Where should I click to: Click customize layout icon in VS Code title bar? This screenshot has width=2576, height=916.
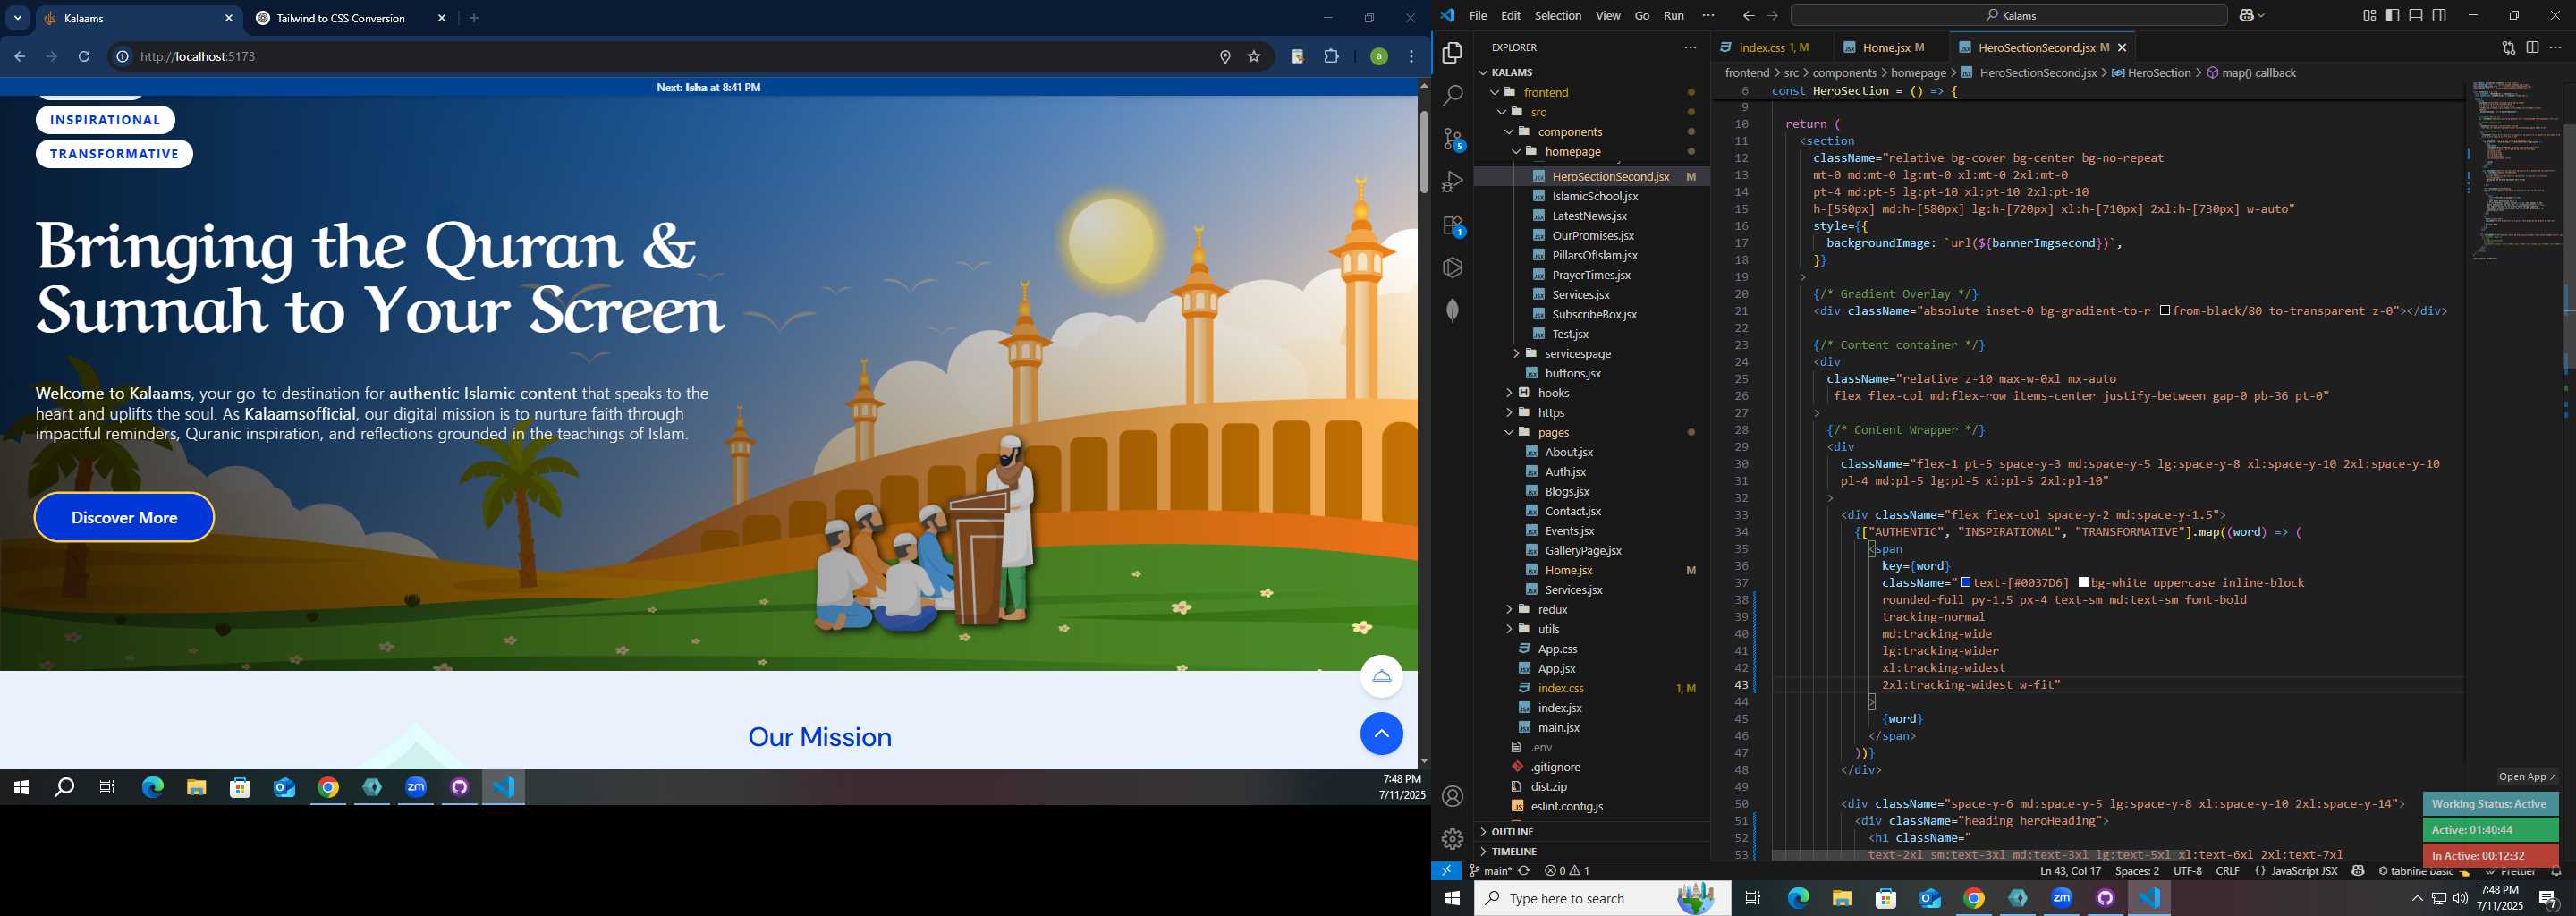coord(2369,16)
